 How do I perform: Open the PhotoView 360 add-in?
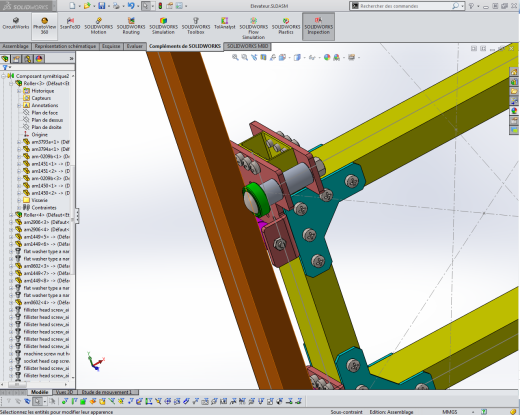click(x=44, y=26)
